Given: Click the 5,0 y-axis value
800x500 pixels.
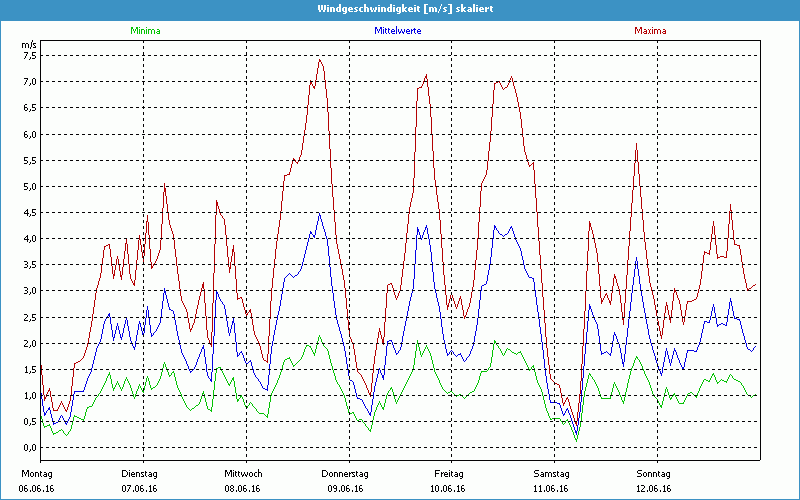Looking at the screenshot, I should tap(30, 186).
